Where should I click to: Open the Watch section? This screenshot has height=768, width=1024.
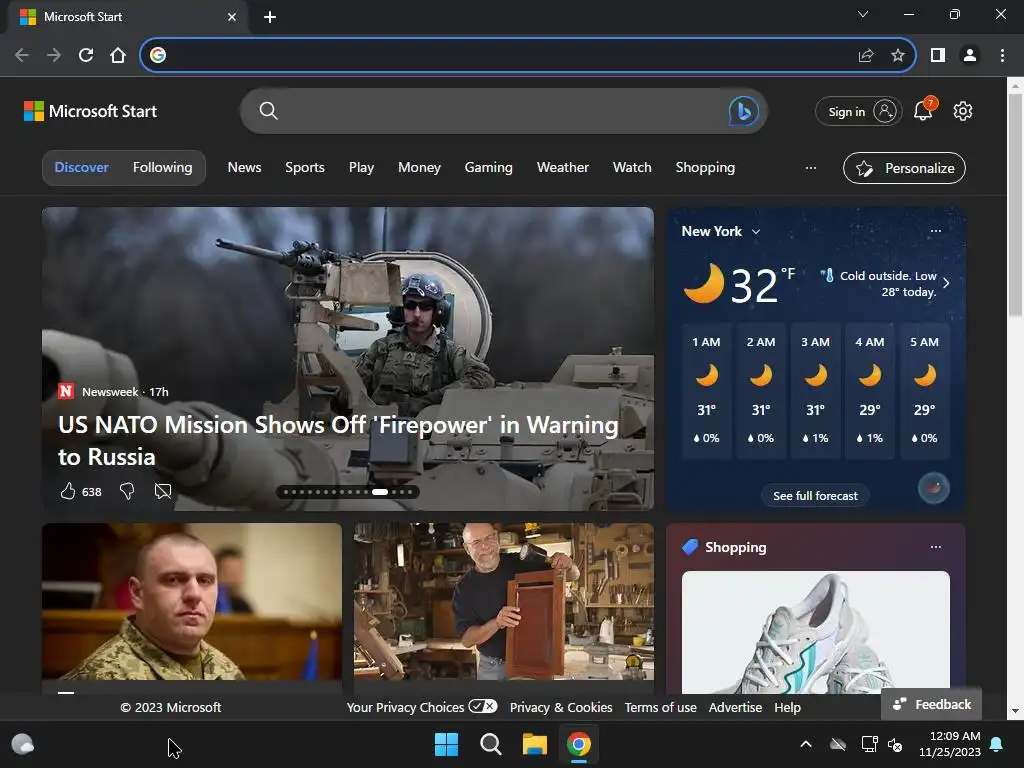pyautogui.click(x=632, y=167)
